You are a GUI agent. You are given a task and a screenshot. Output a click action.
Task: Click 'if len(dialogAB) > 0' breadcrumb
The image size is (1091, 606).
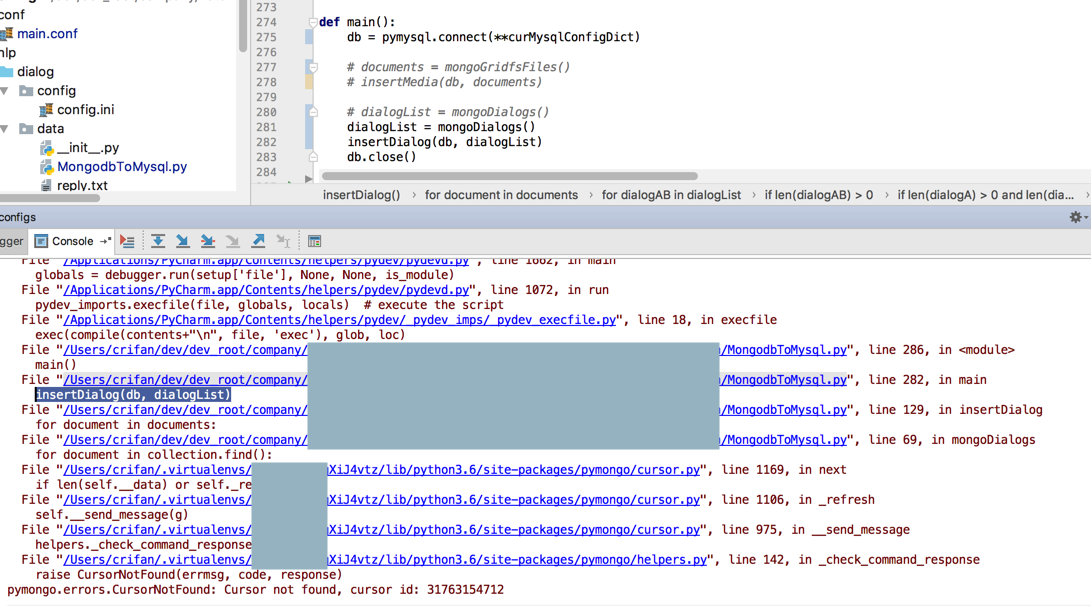tap(818, 195)
